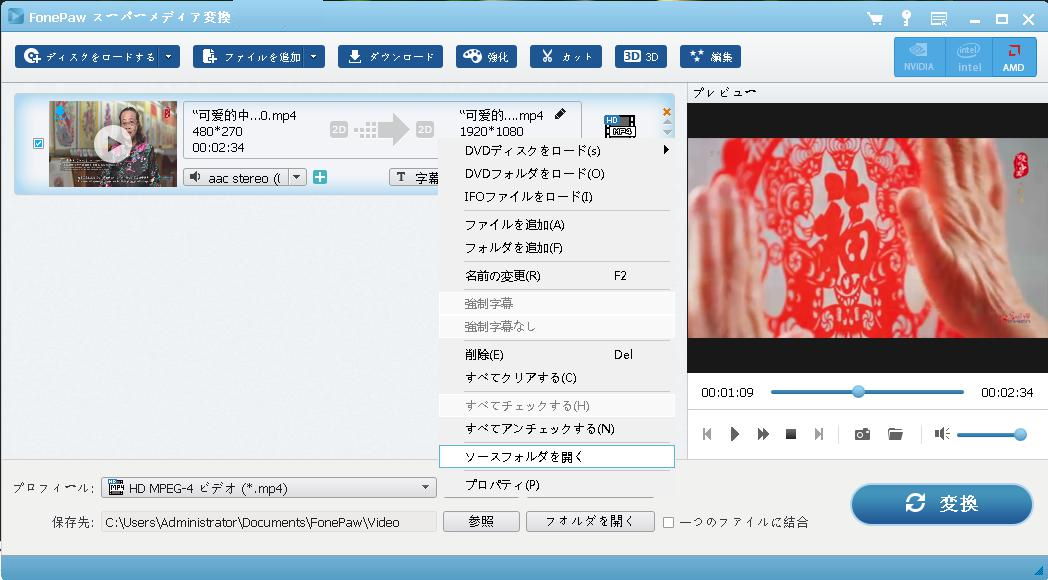The width and height of the screenshot is (1048, 580).
Task: Open the プロフィール format dropdown
Action: 269,488
